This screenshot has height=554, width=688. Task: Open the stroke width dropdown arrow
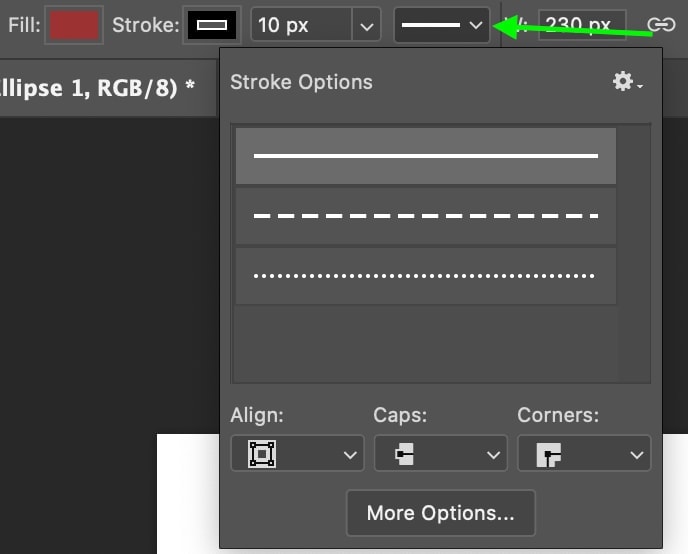366,26
